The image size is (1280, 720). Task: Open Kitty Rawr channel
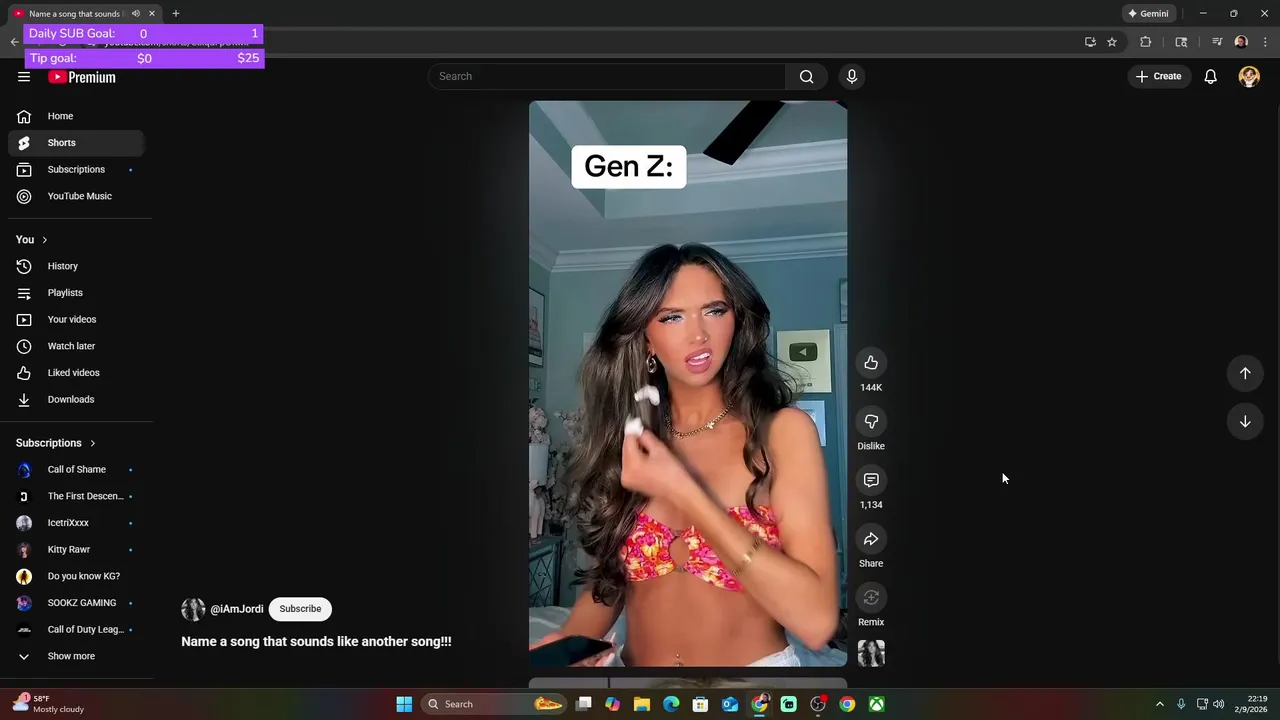click(x=76, y=550)
